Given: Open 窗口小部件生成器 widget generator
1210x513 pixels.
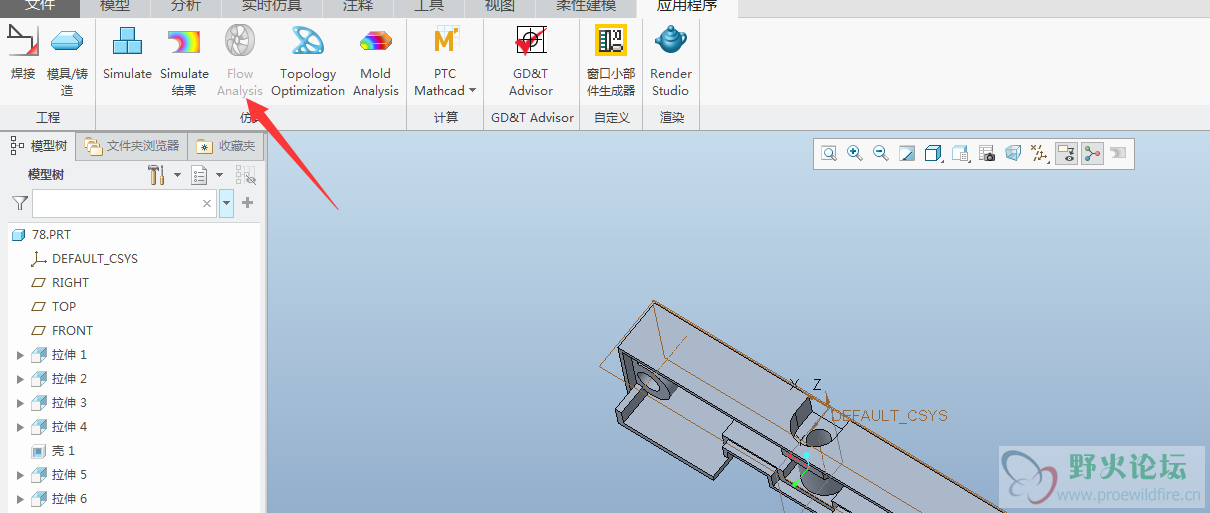Looking at the screenshot, I should point(611,60).
